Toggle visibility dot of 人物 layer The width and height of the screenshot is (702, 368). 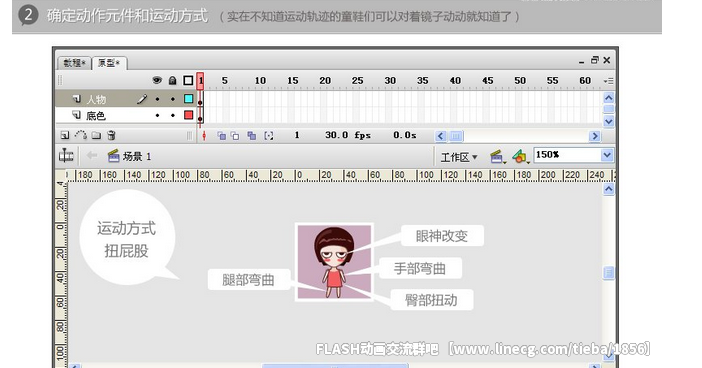[x=157, y=99]
